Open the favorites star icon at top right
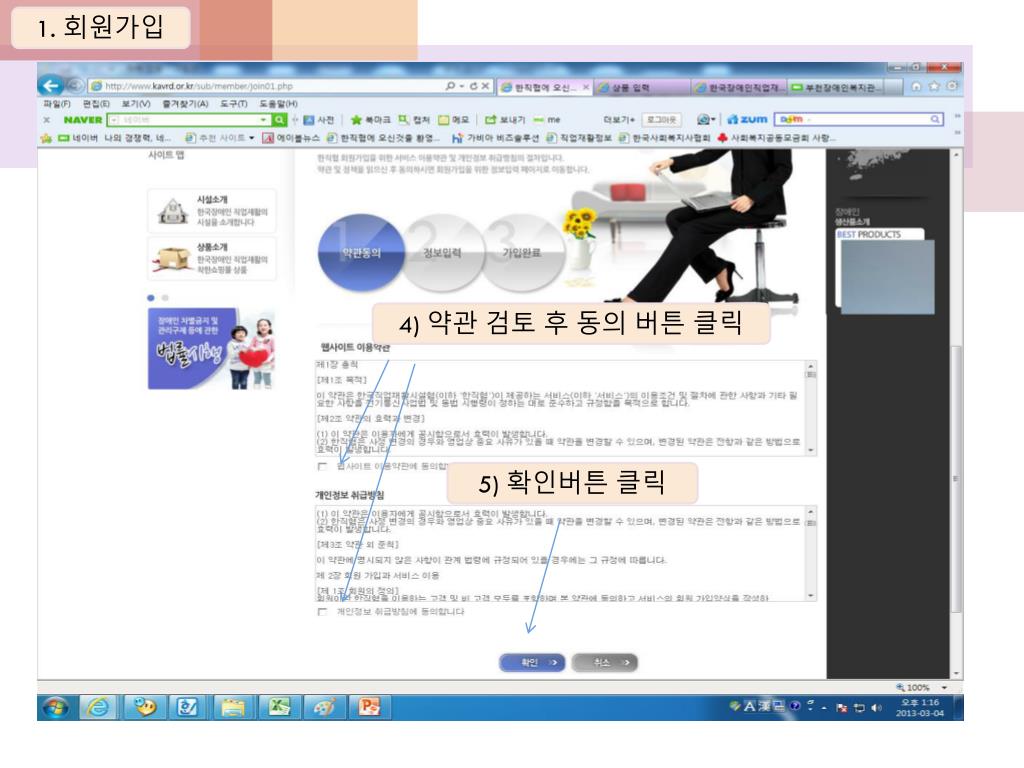The height and width of the screenshot is (768, 1024). point(934,86)
